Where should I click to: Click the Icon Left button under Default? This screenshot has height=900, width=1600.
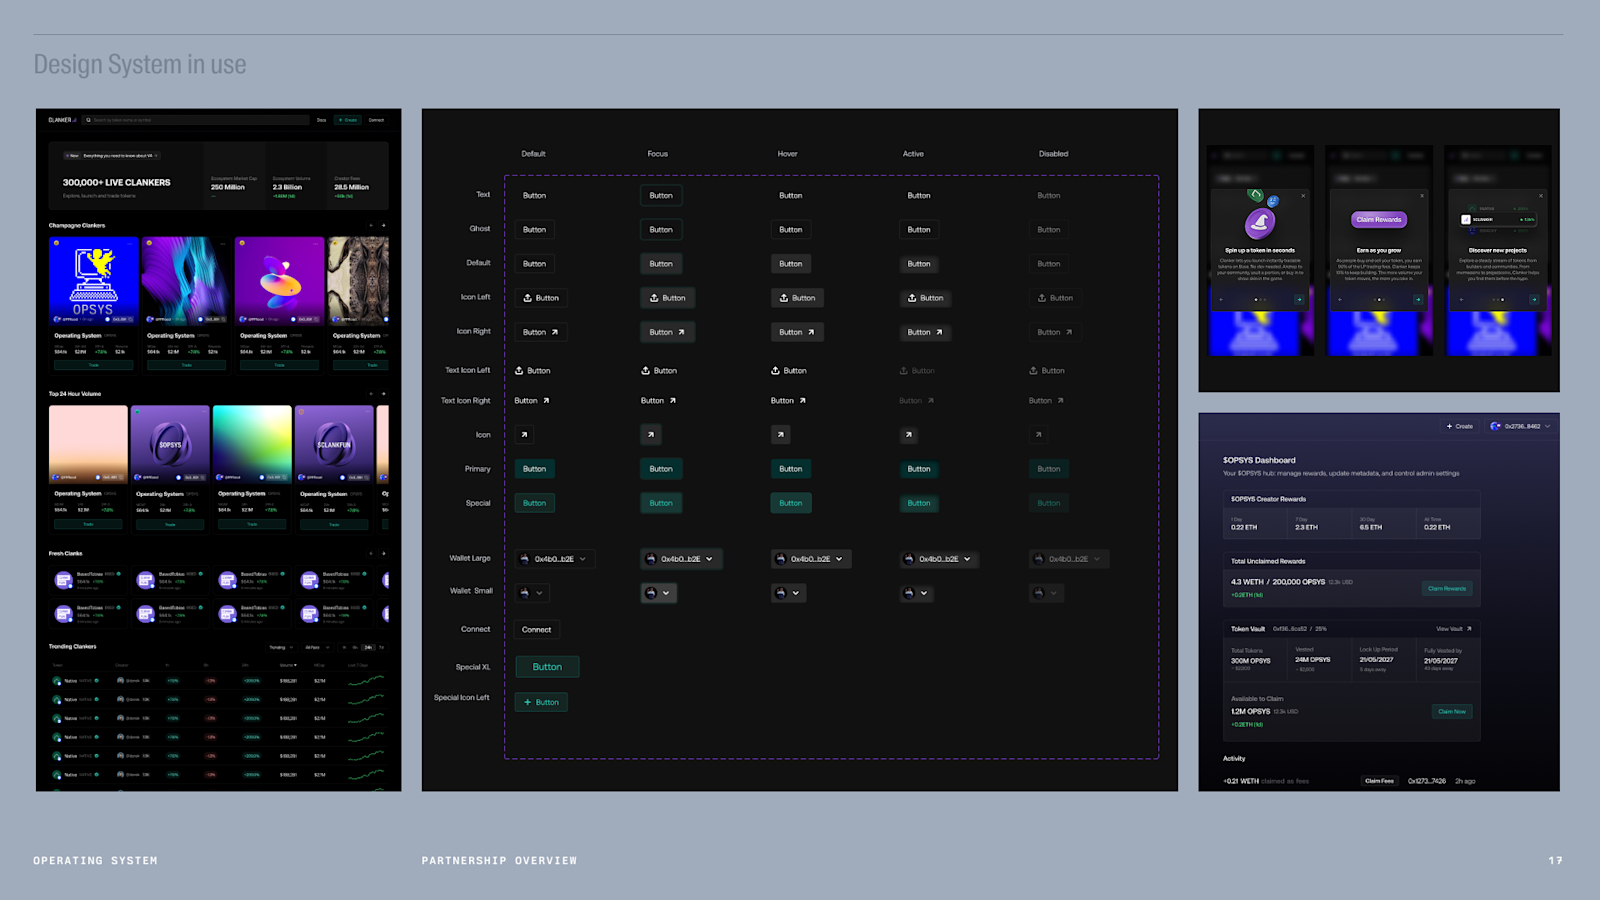[541, 298]
